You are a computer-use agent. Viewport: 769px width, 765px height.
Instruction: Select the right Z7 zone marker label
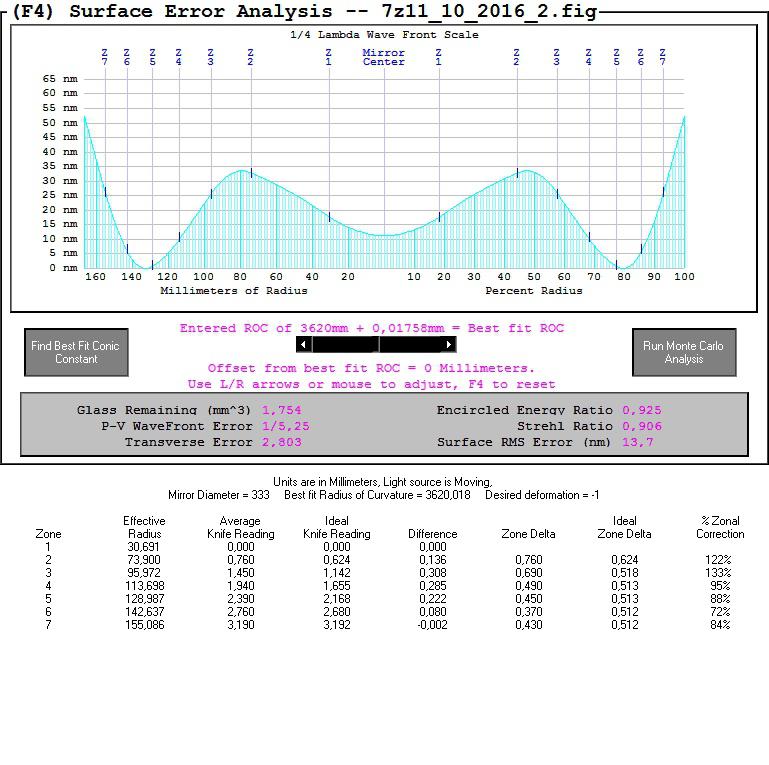click(x=663, y=57)
